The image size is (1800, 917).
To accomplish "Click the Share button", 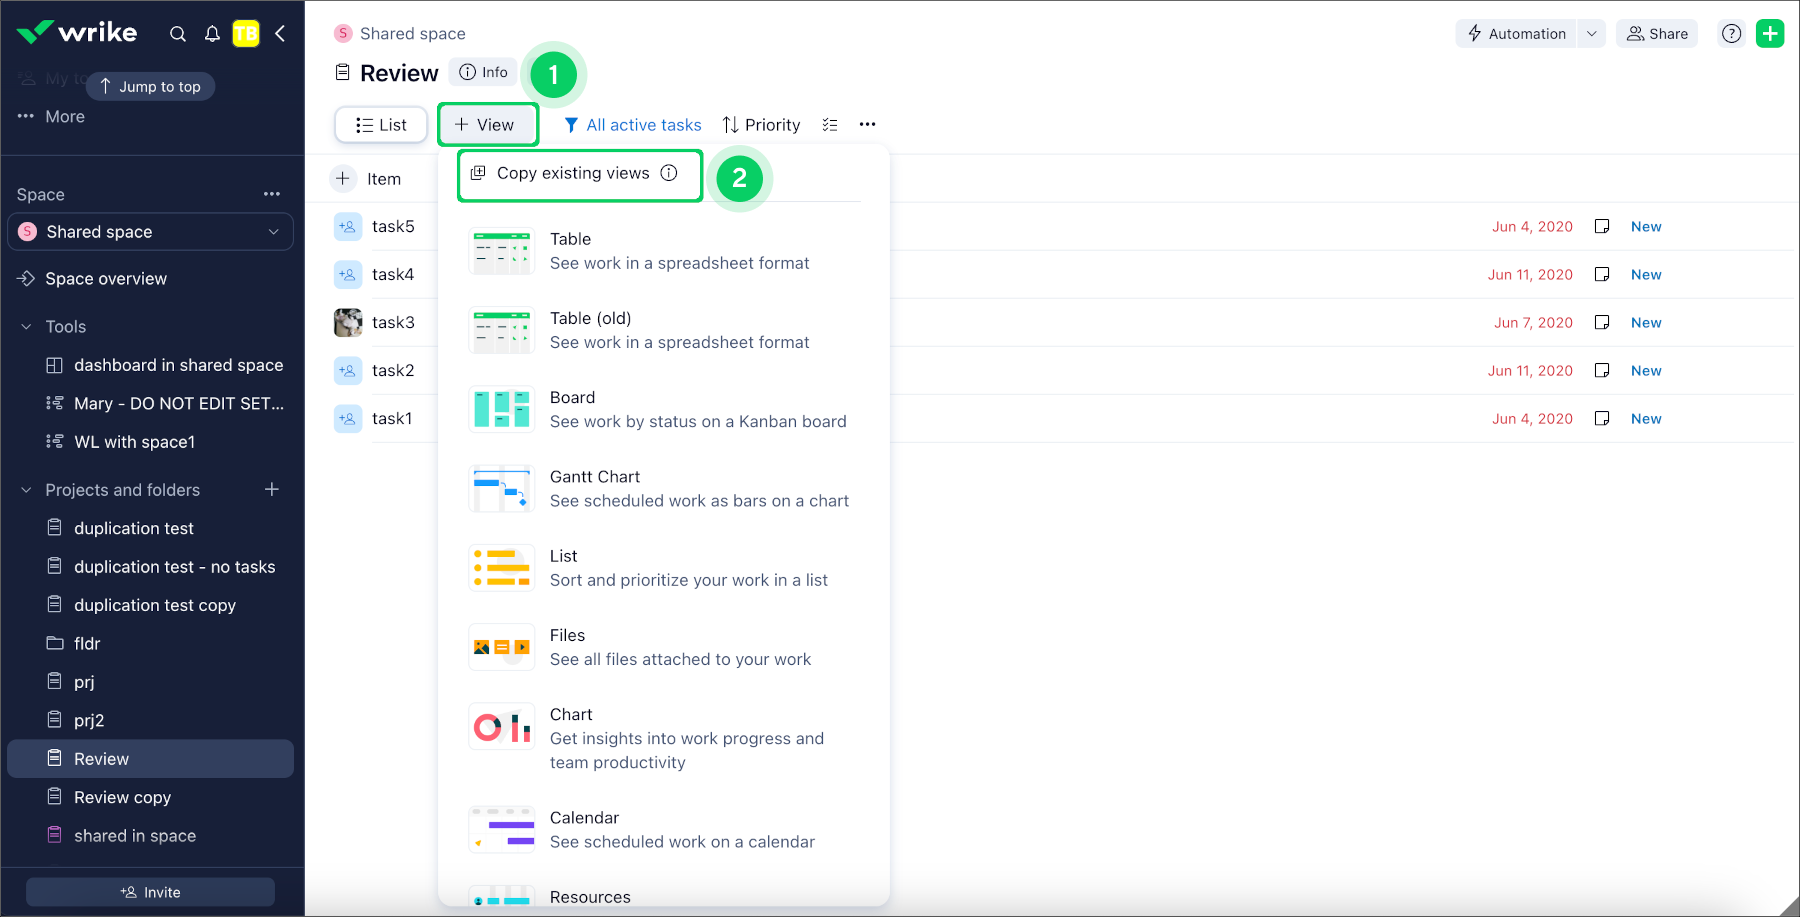I will click(1657, 34).
